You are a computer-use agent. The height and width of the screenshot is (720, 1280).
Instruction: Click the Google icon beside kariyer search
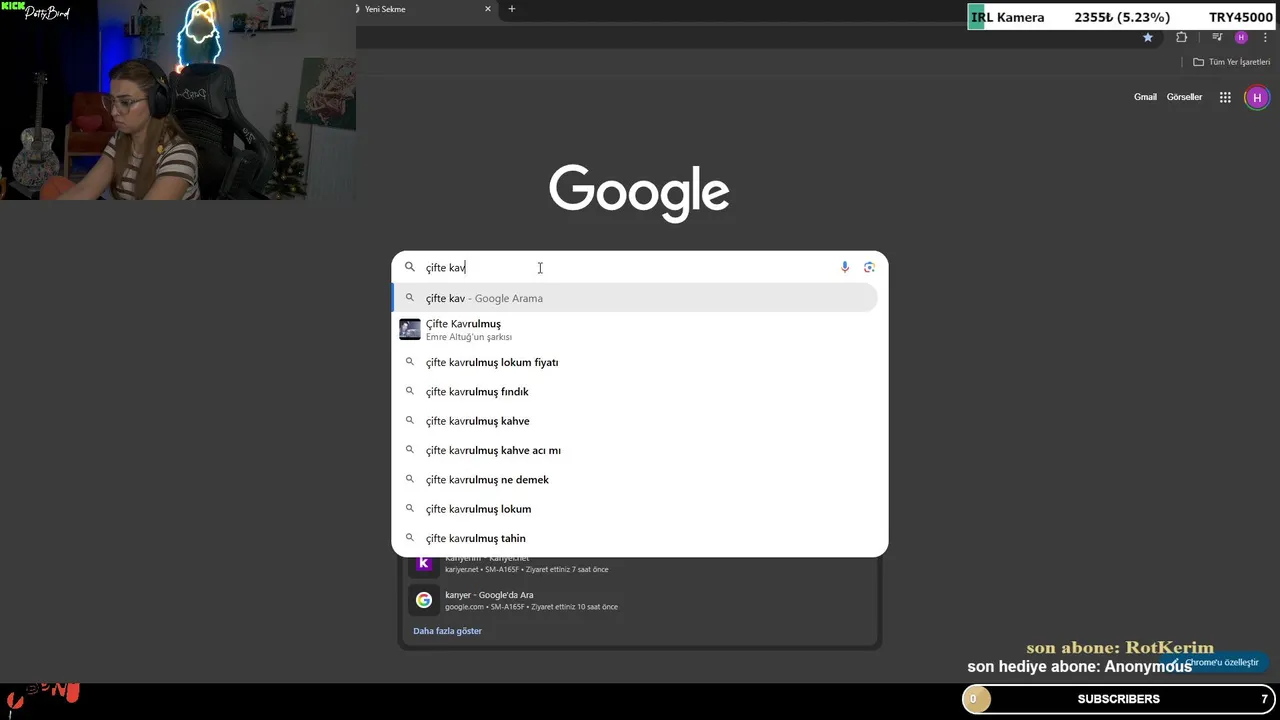pyautogui.click(x=424, y=600)
